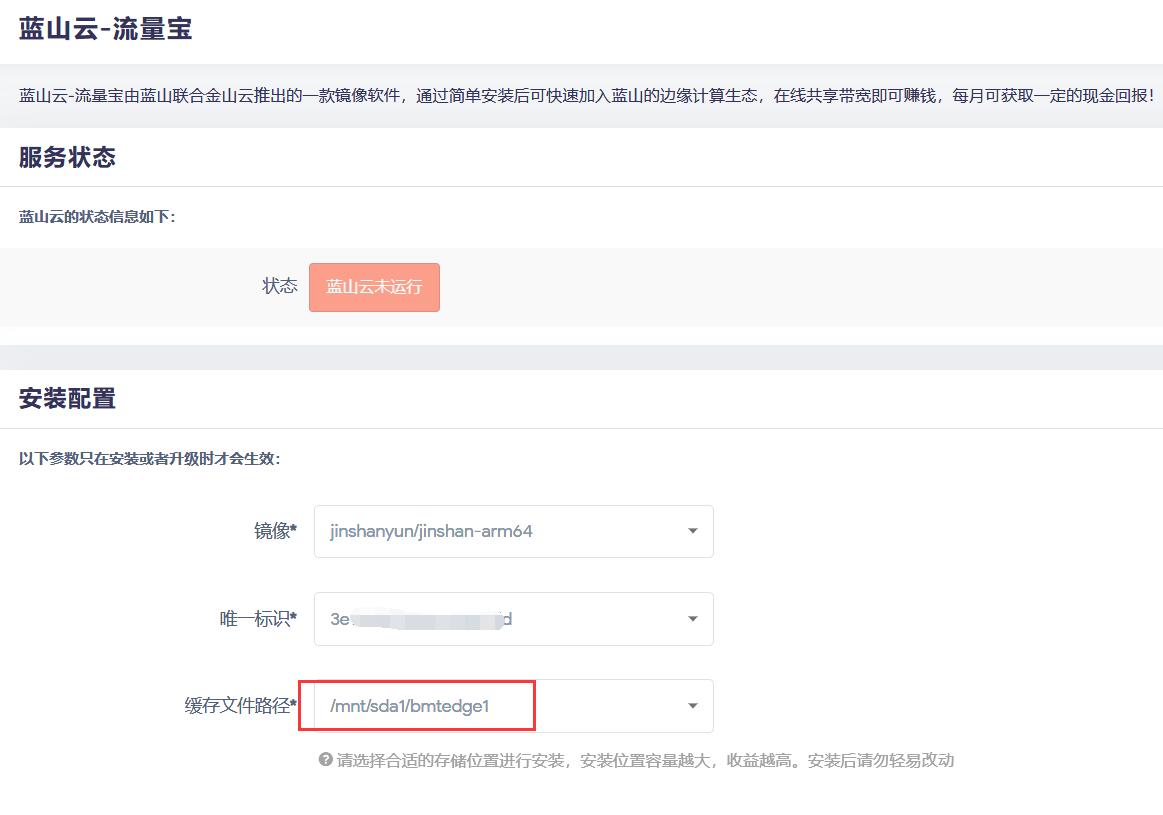
Task: Click the 蓝山云的状态信息如下 subtitle
Action: coord(97,217)
